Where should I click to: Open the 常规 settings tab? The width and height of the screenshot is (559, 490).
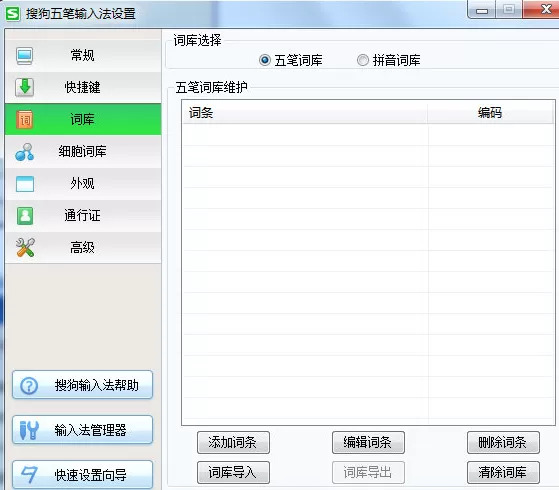pos(83,56)
